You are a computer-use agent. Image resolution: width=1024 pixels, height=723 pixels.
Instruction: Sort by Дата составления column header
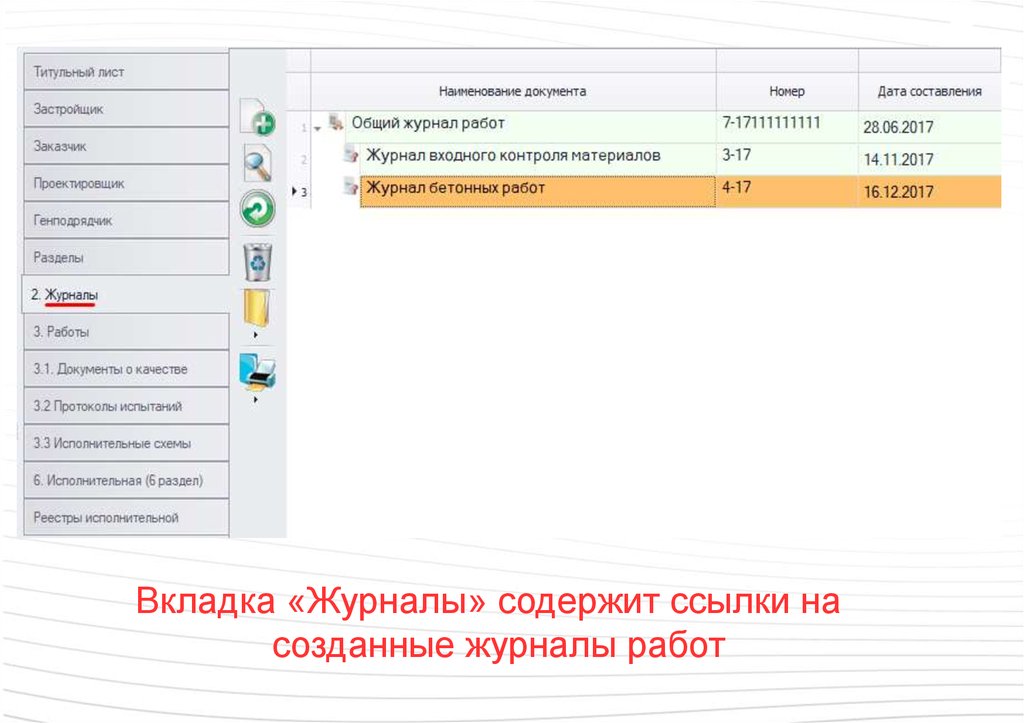[x=929, y=91]
